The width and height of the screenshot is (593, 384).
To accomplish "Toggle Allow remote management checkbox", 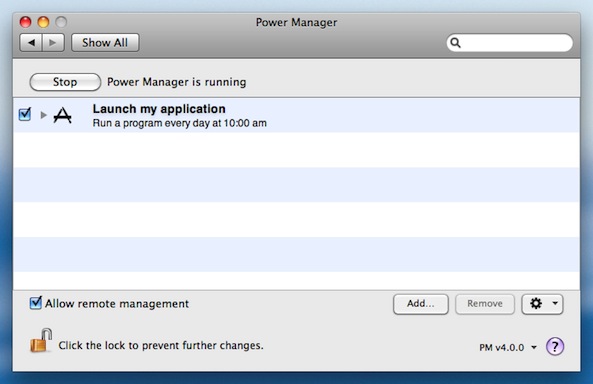I will pos(36,303).
